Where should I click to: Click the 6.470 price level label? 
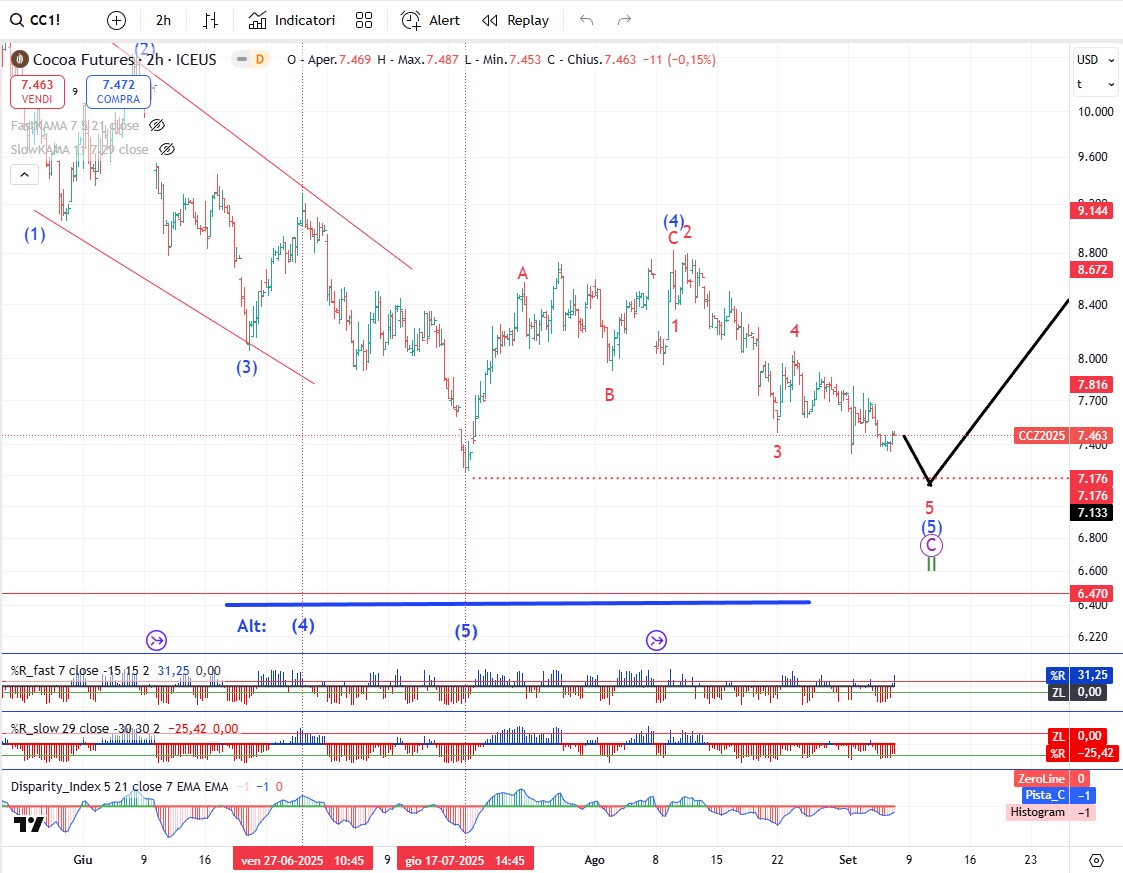[x=1092, y=594]
